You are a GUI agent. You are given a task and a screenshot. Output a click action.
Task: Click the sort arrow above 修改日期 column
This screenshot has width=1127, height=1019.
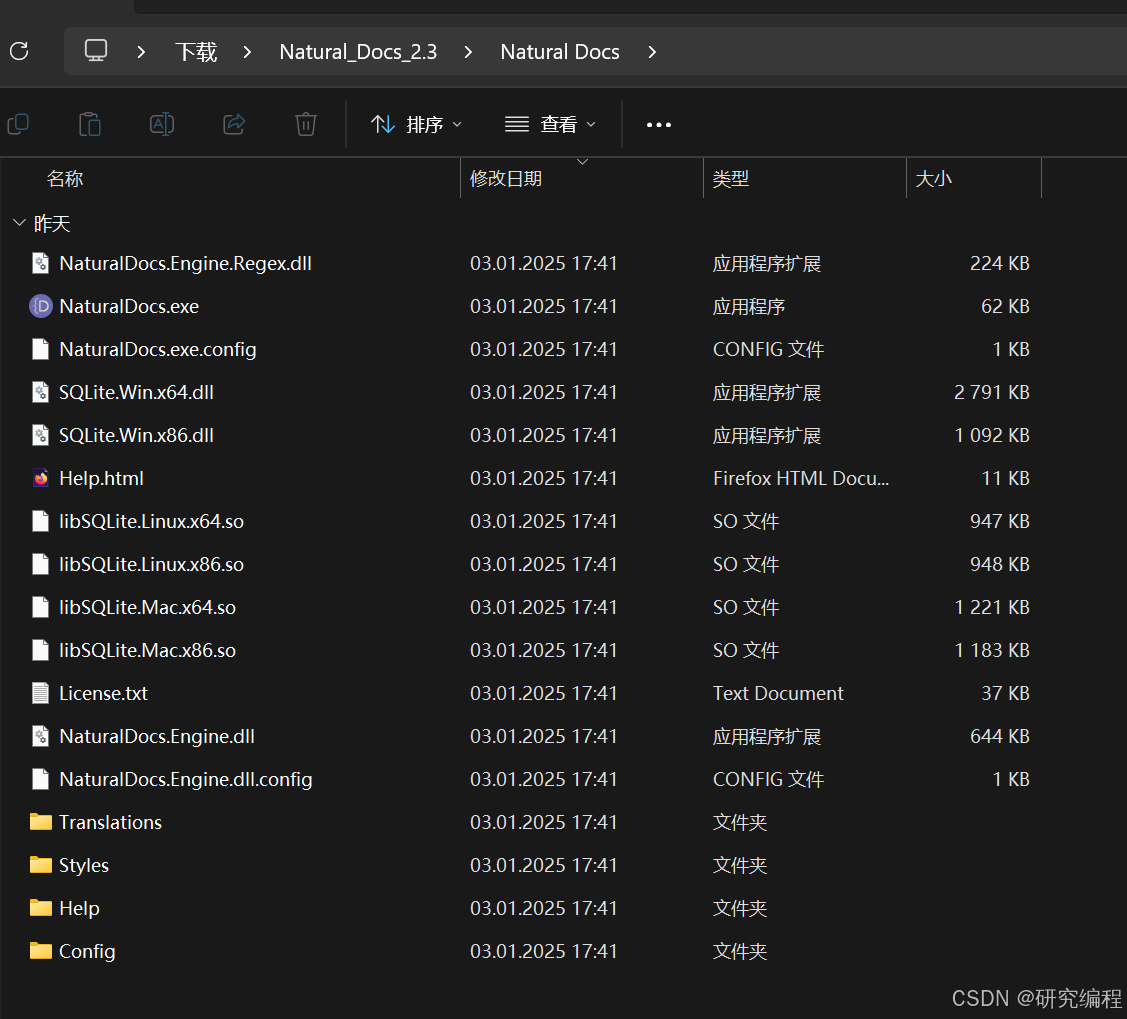coord(582,162)
